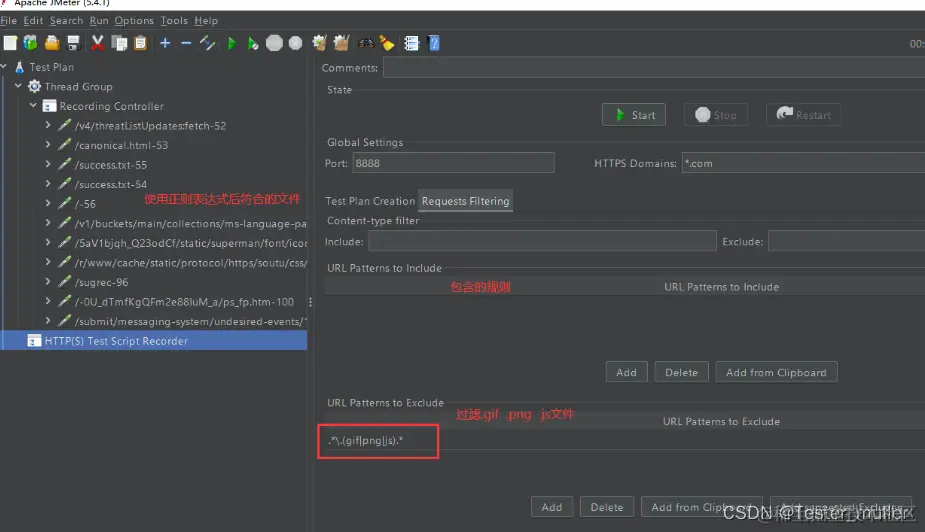Open the File menu

pyautogui.click(x=8, y=21)
